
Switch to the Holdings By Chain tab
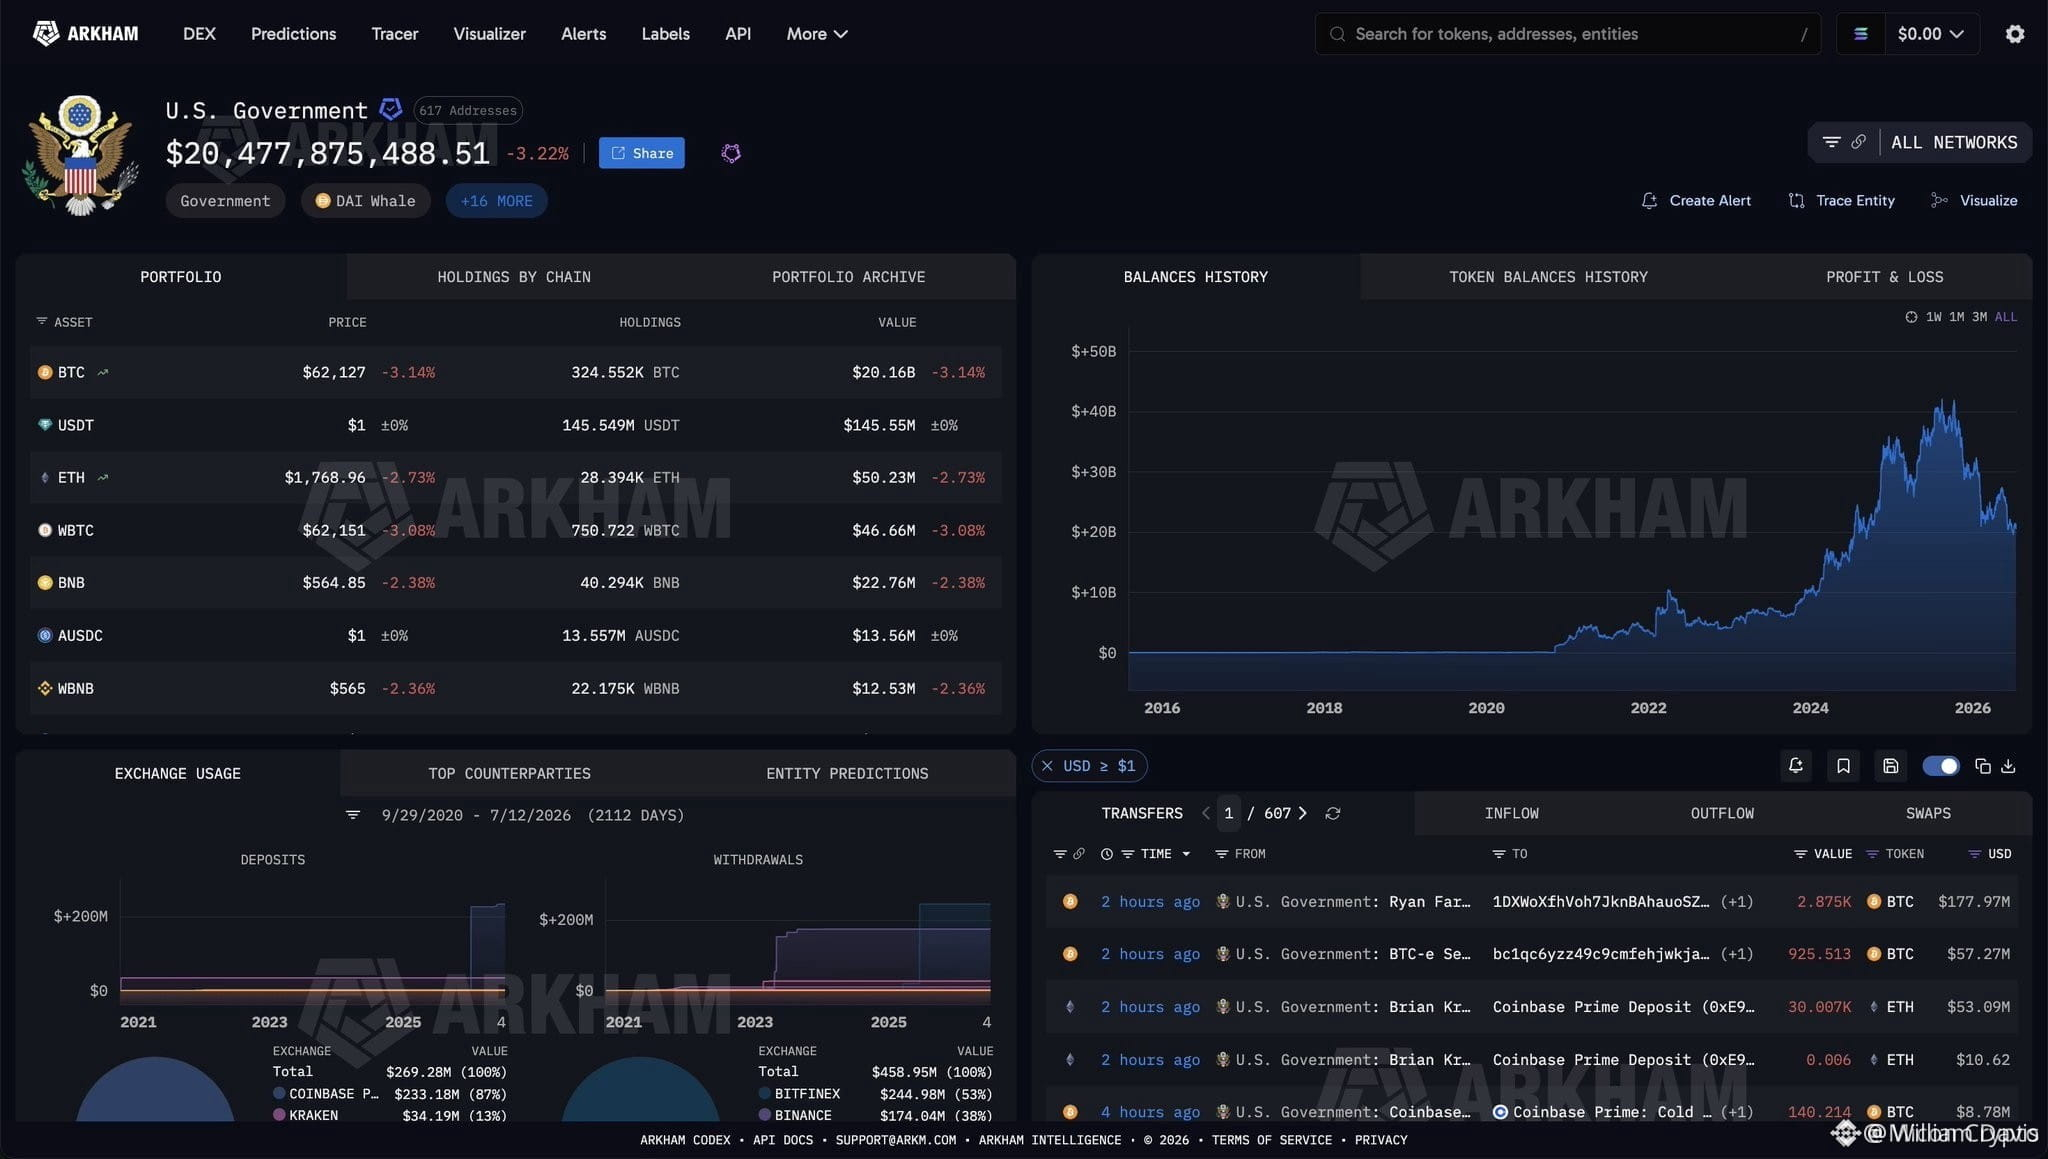pos(514,277)
